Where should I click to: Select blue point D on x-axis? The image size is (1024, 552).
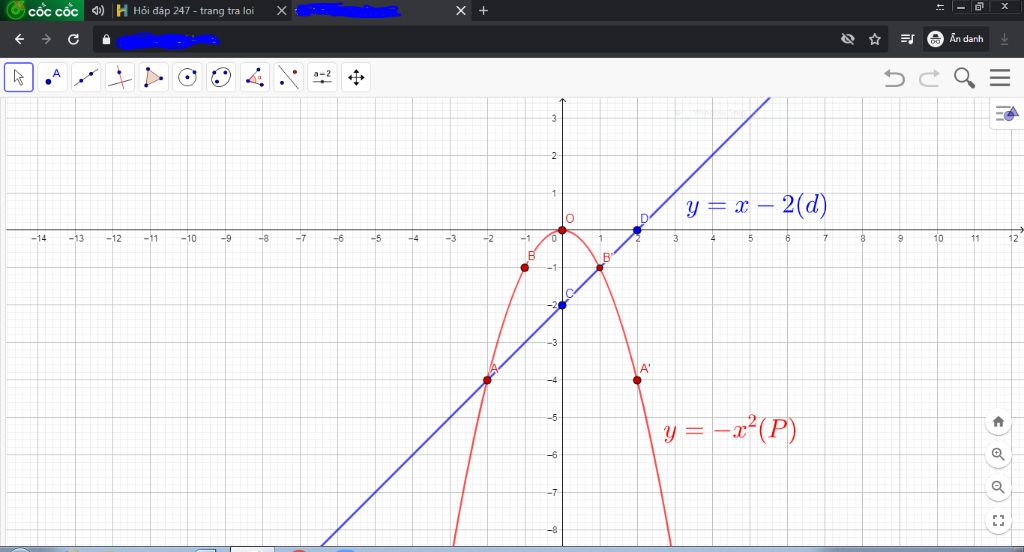coord(637,230)
